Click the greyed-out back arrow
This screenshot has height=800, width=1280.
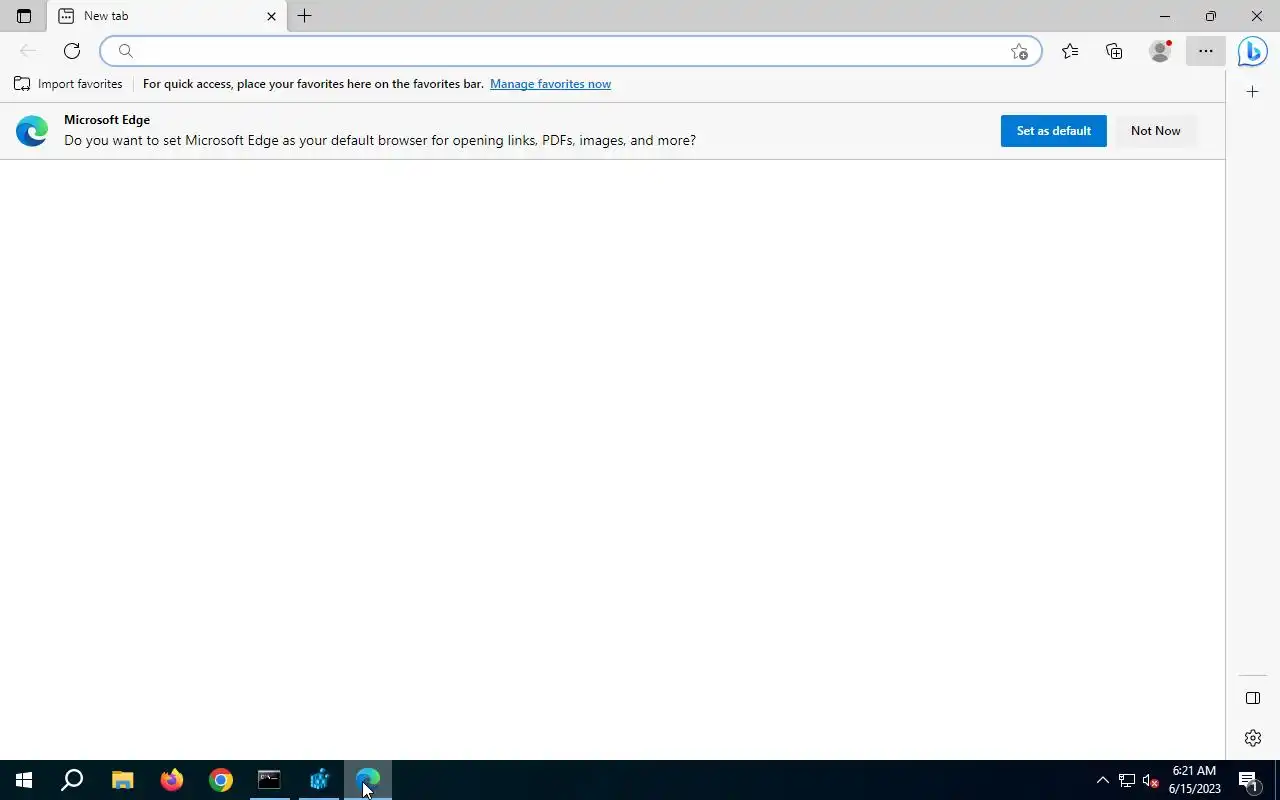(28, 51)
